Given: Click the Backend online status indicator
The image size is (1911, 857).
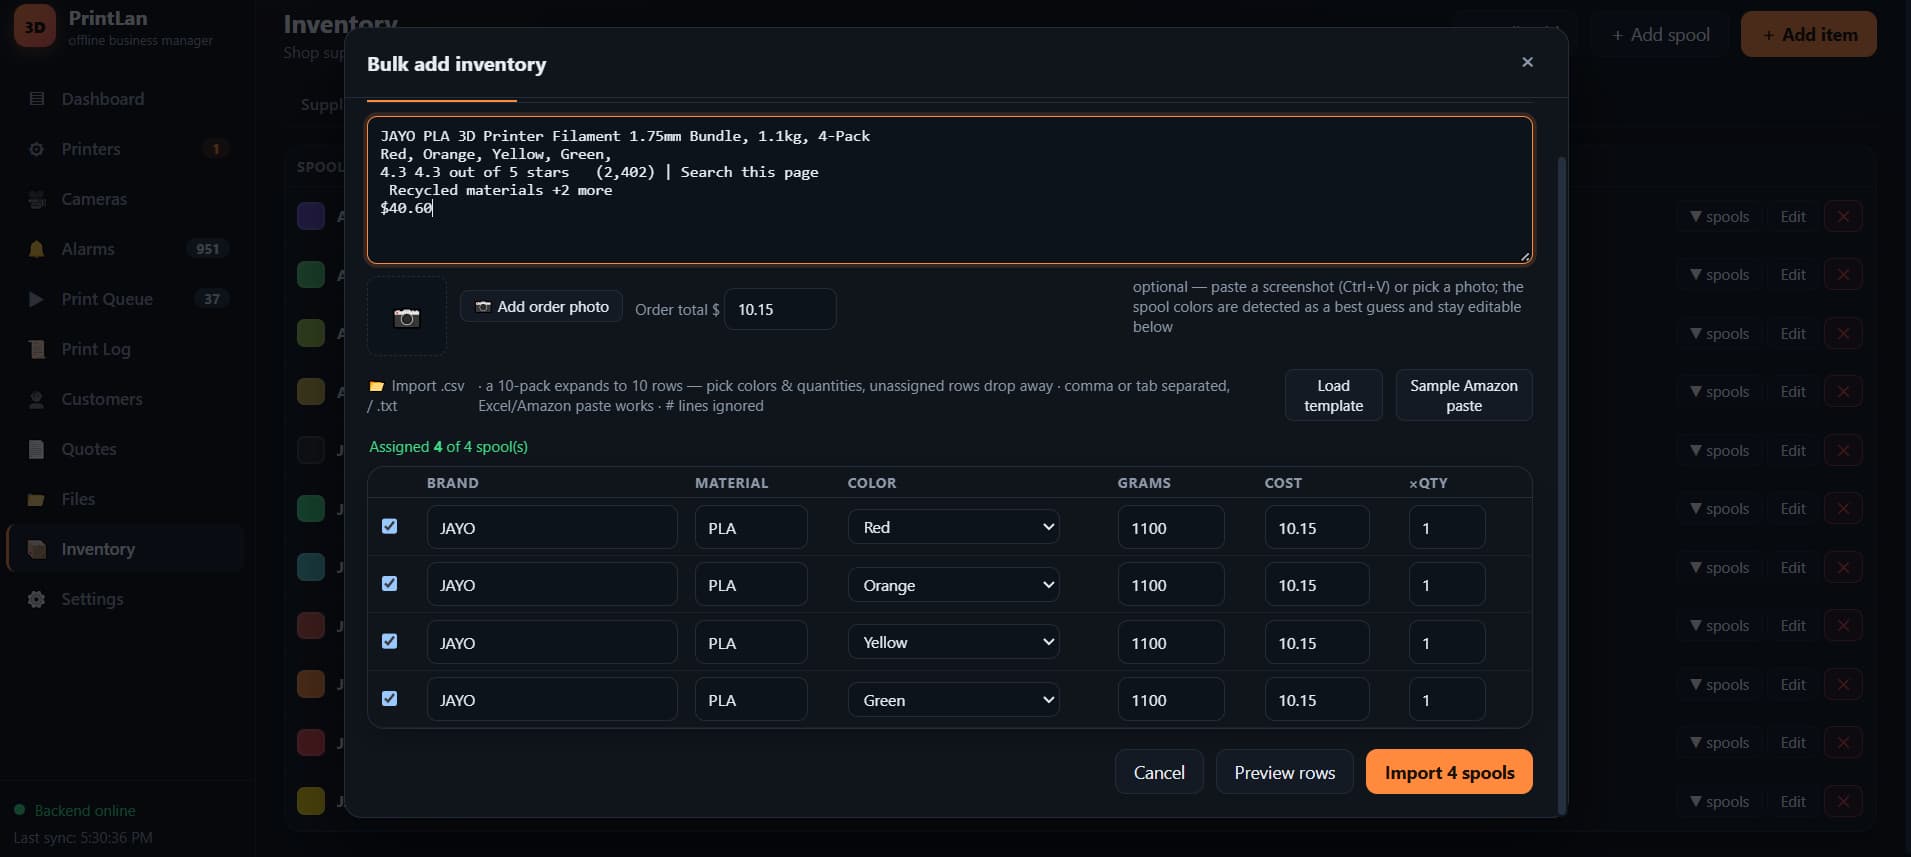Looking at the screenshot, I should 75,810.
